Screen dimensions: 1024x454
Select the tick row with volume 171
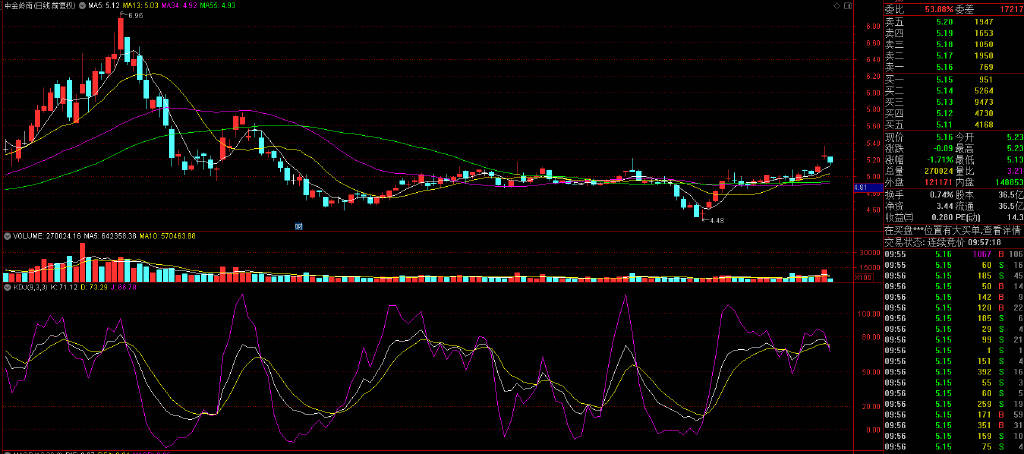953,414
